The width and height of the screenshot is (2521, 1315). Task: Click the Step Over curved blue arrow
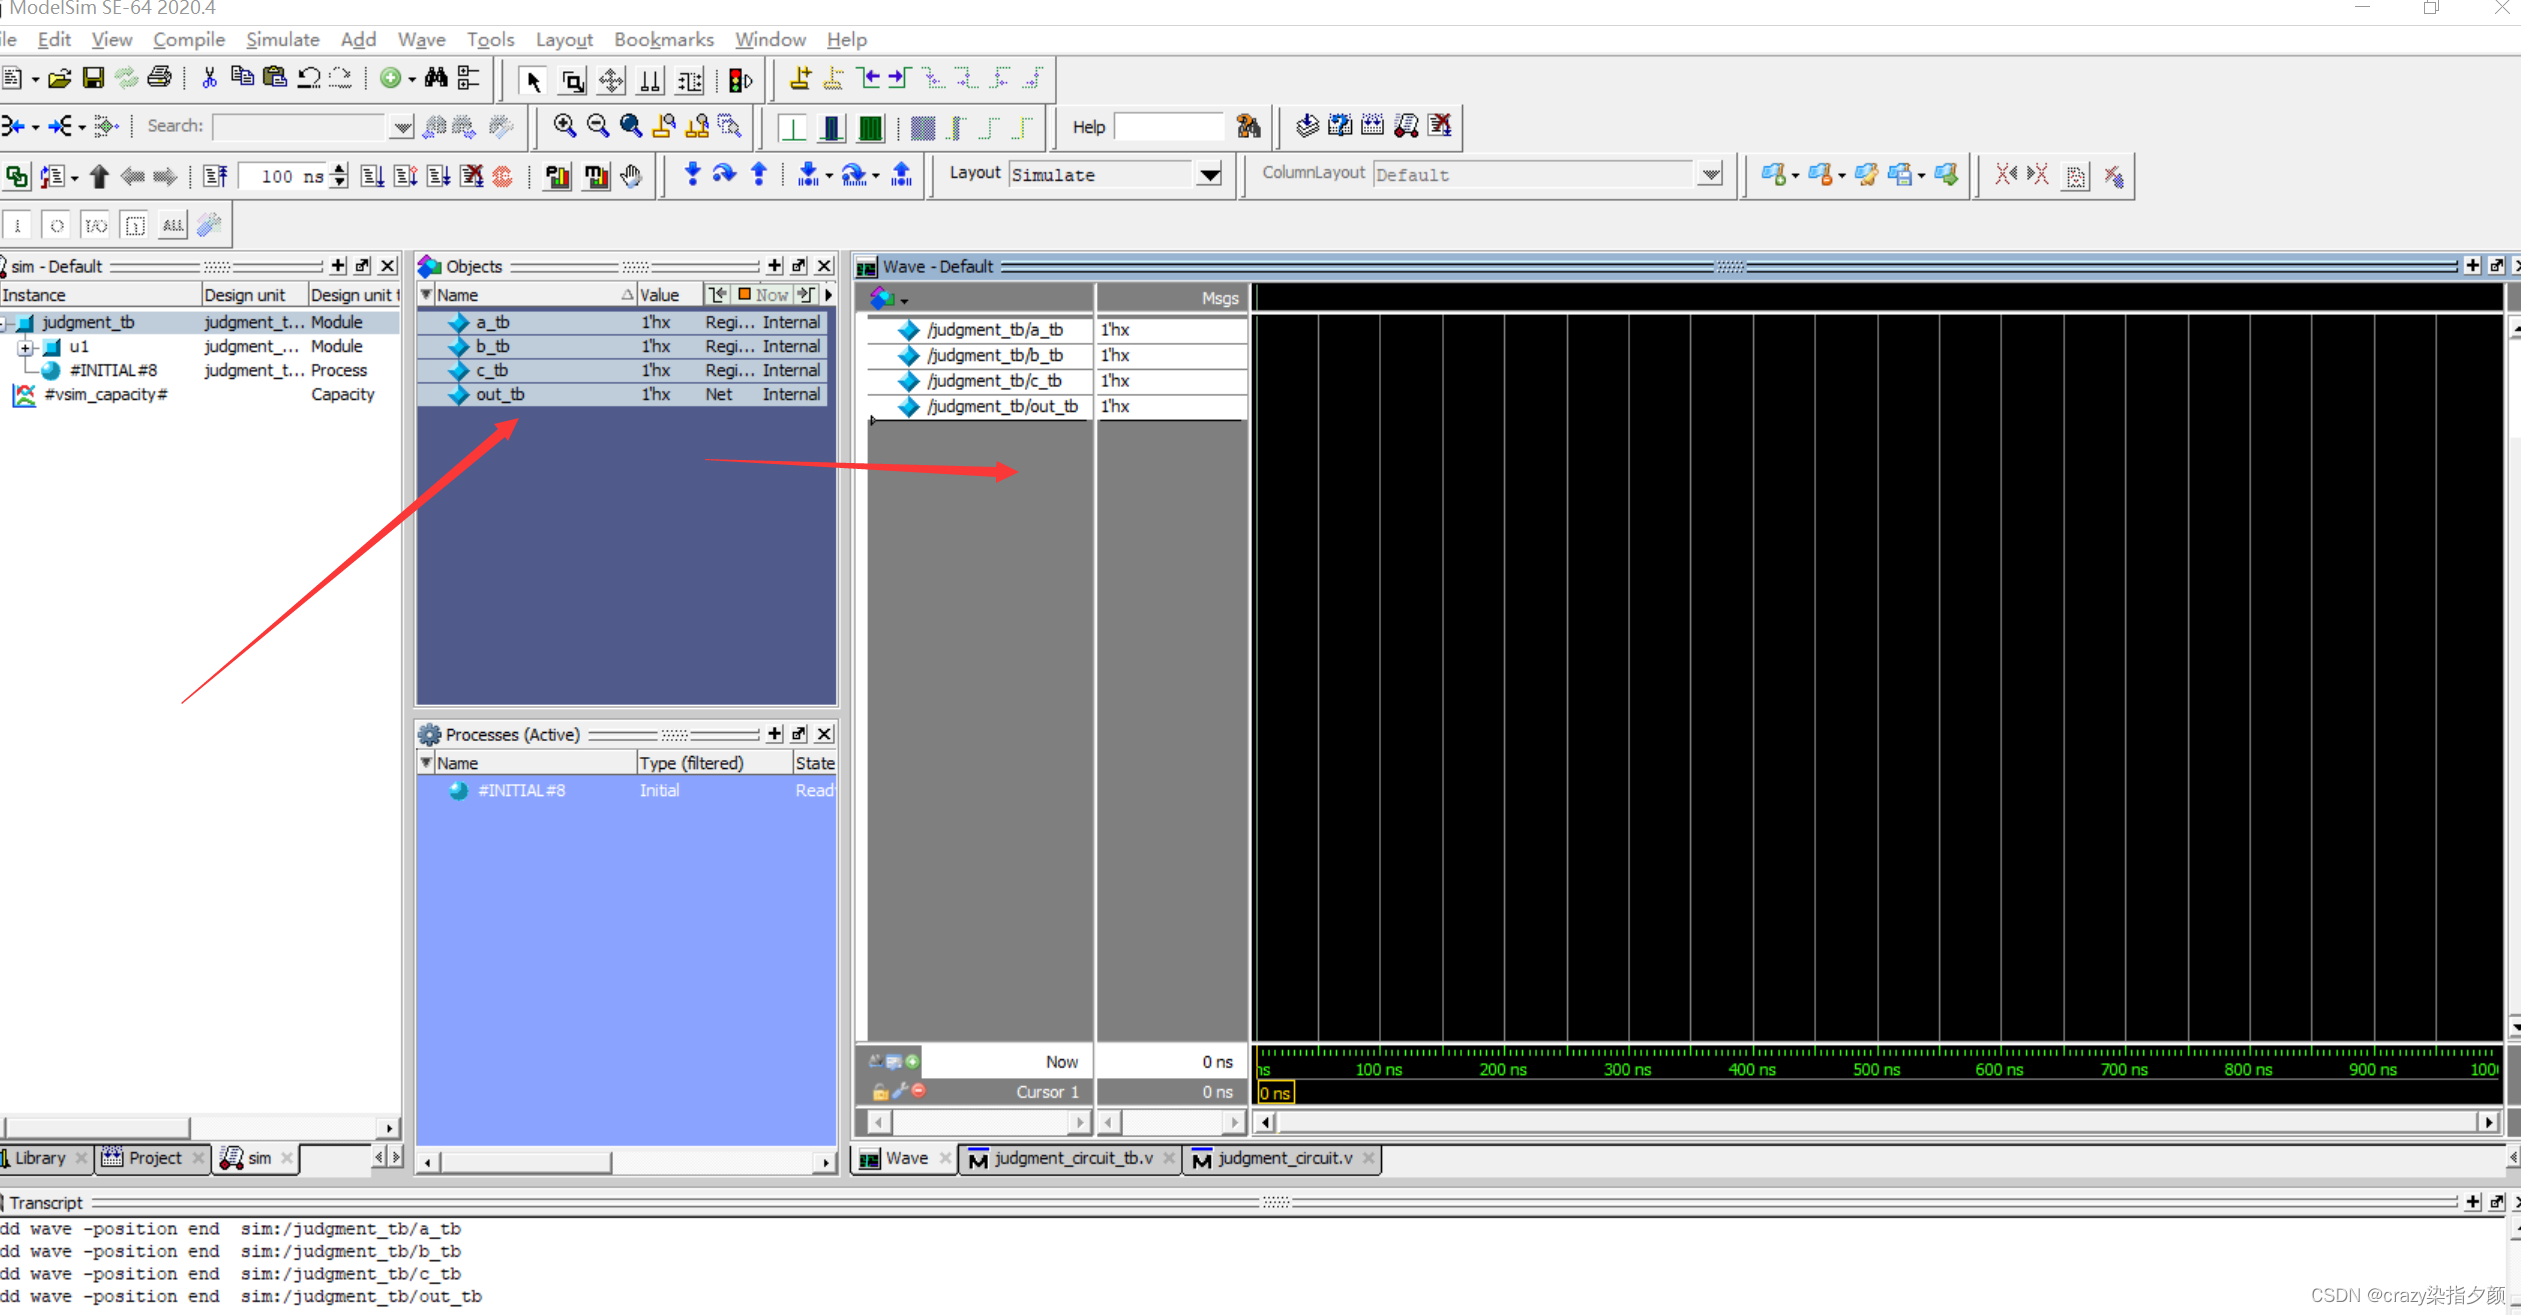pyautogui.click(x=724, y=175)
